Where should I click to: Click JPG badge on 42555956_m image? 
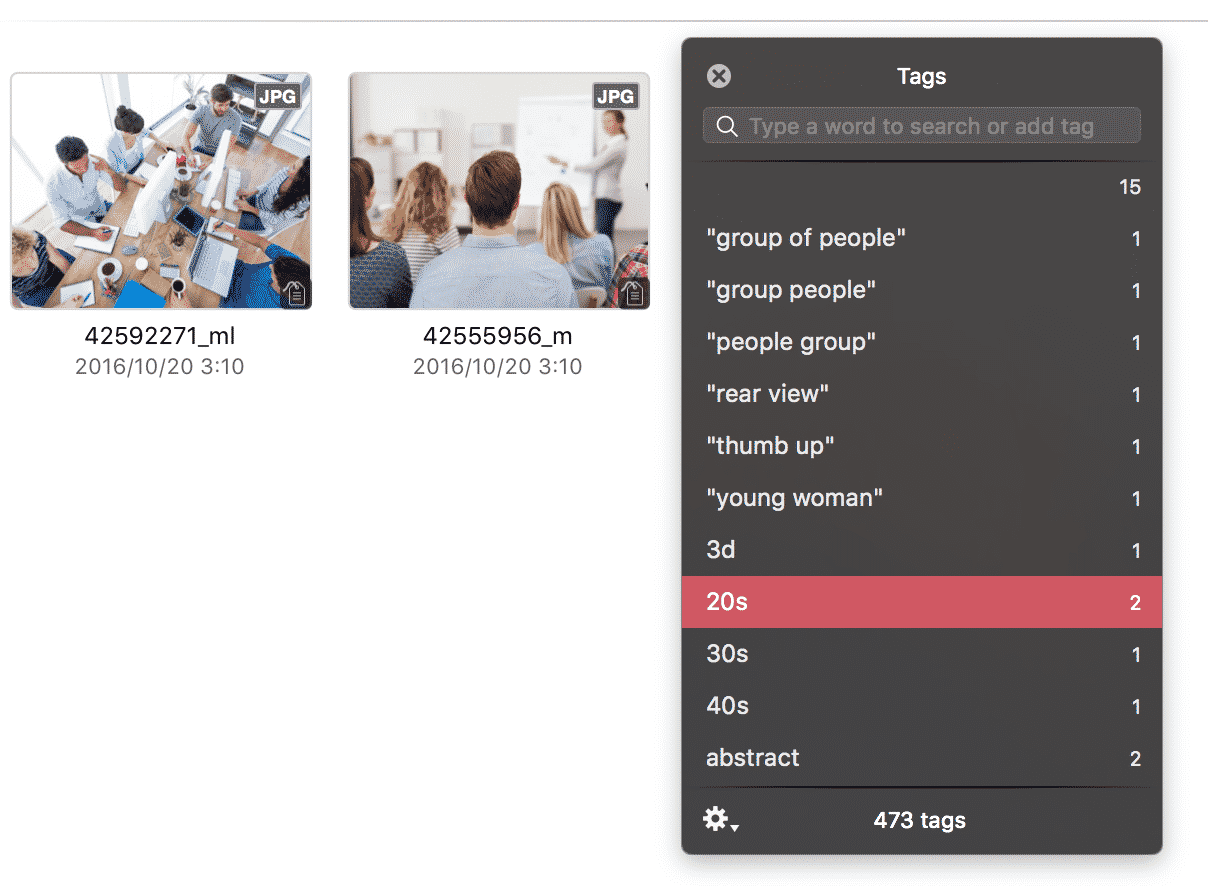pos(616,96)
